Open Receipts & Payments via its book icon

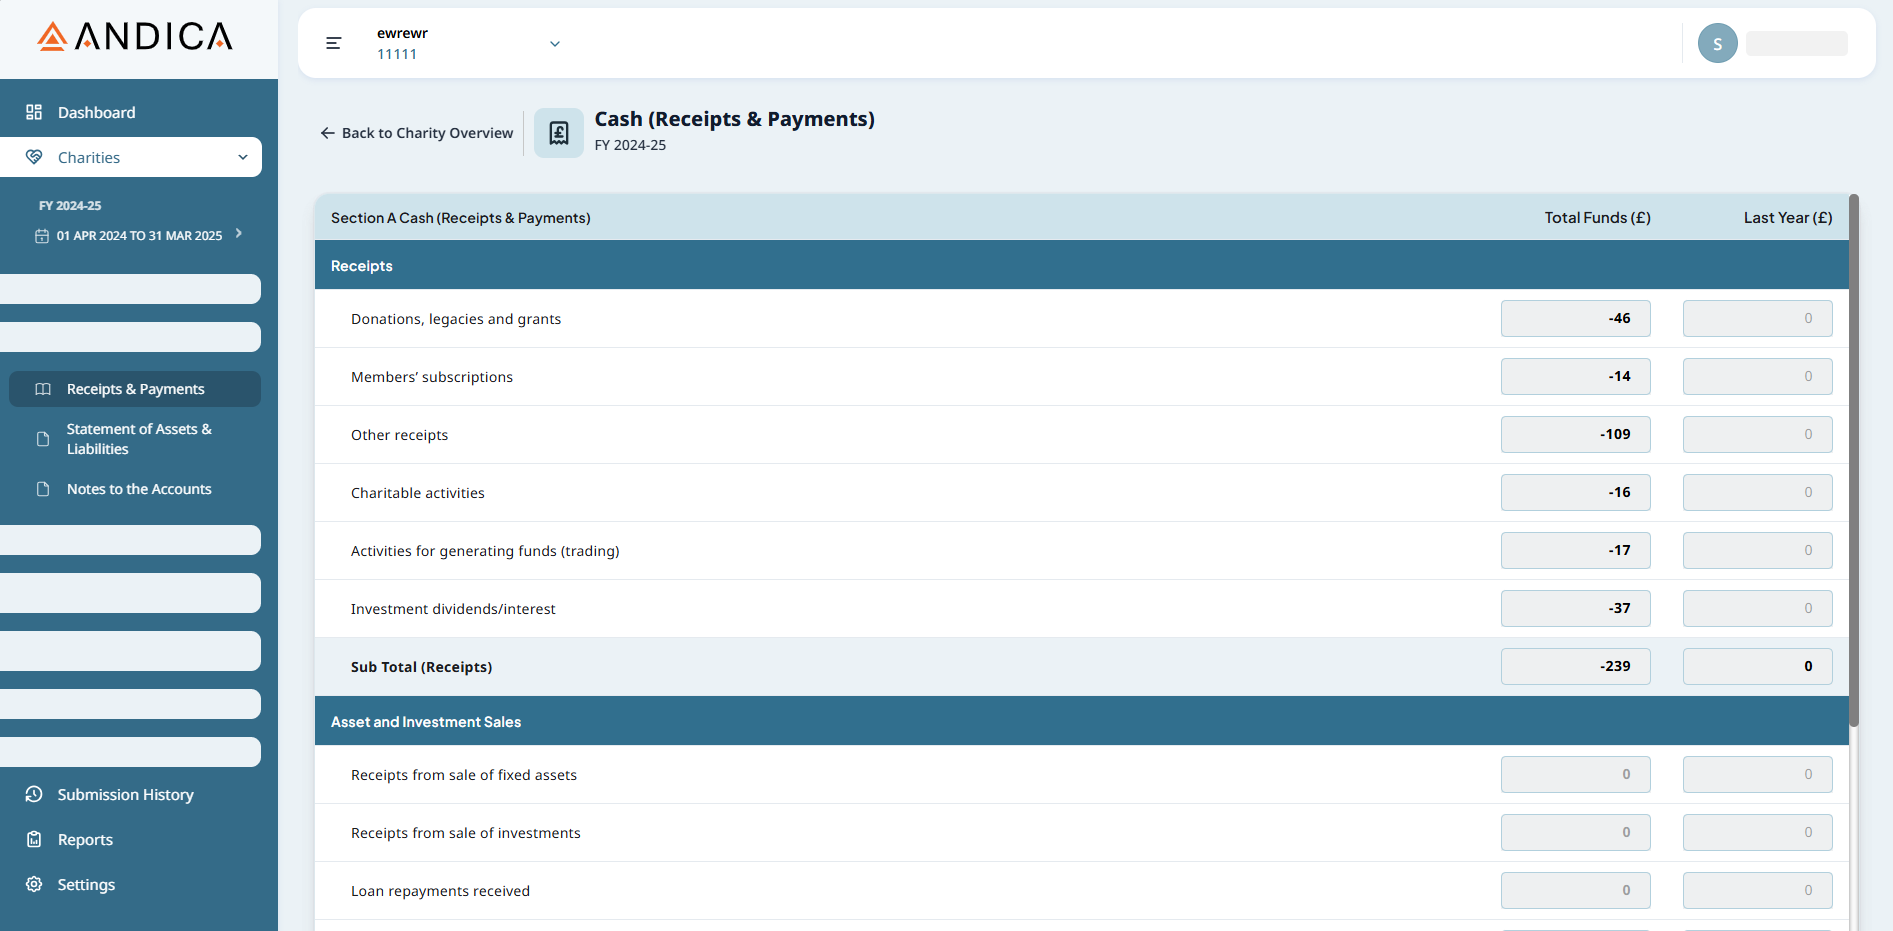pyautogui.click(x=43, y=389)
